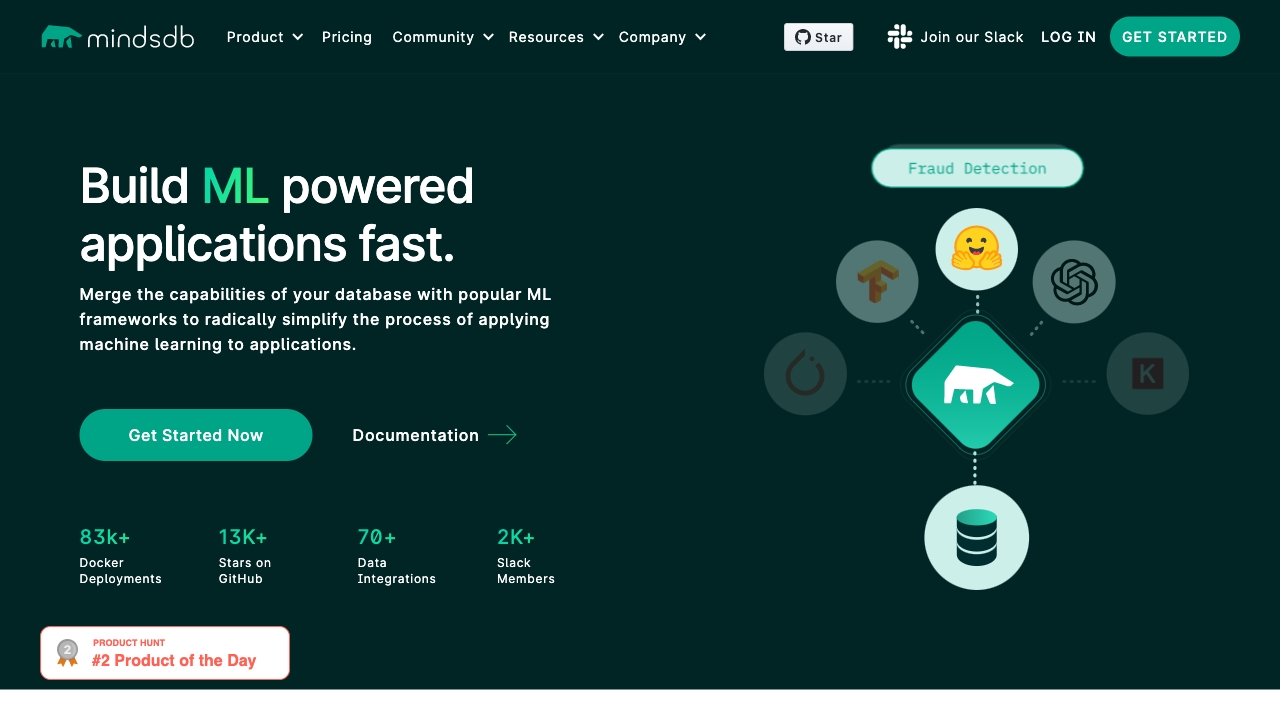Click LOG IN in the navigation bar
The image size is (1280, 720).
(x=1068, y=37)
